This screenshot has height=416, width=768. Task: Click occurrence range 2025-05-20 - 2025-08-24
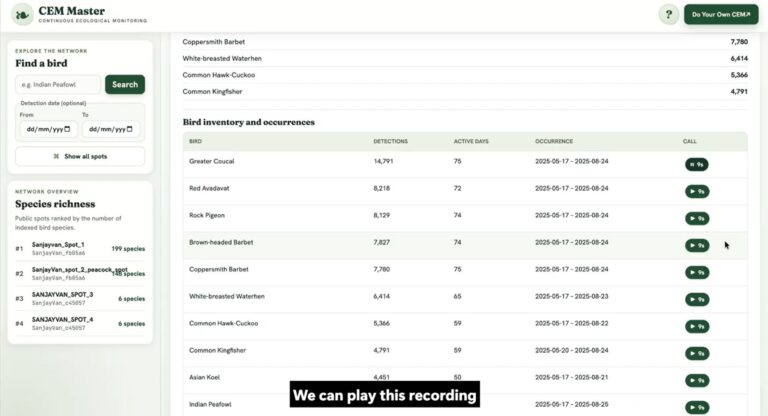pos(572,350)
